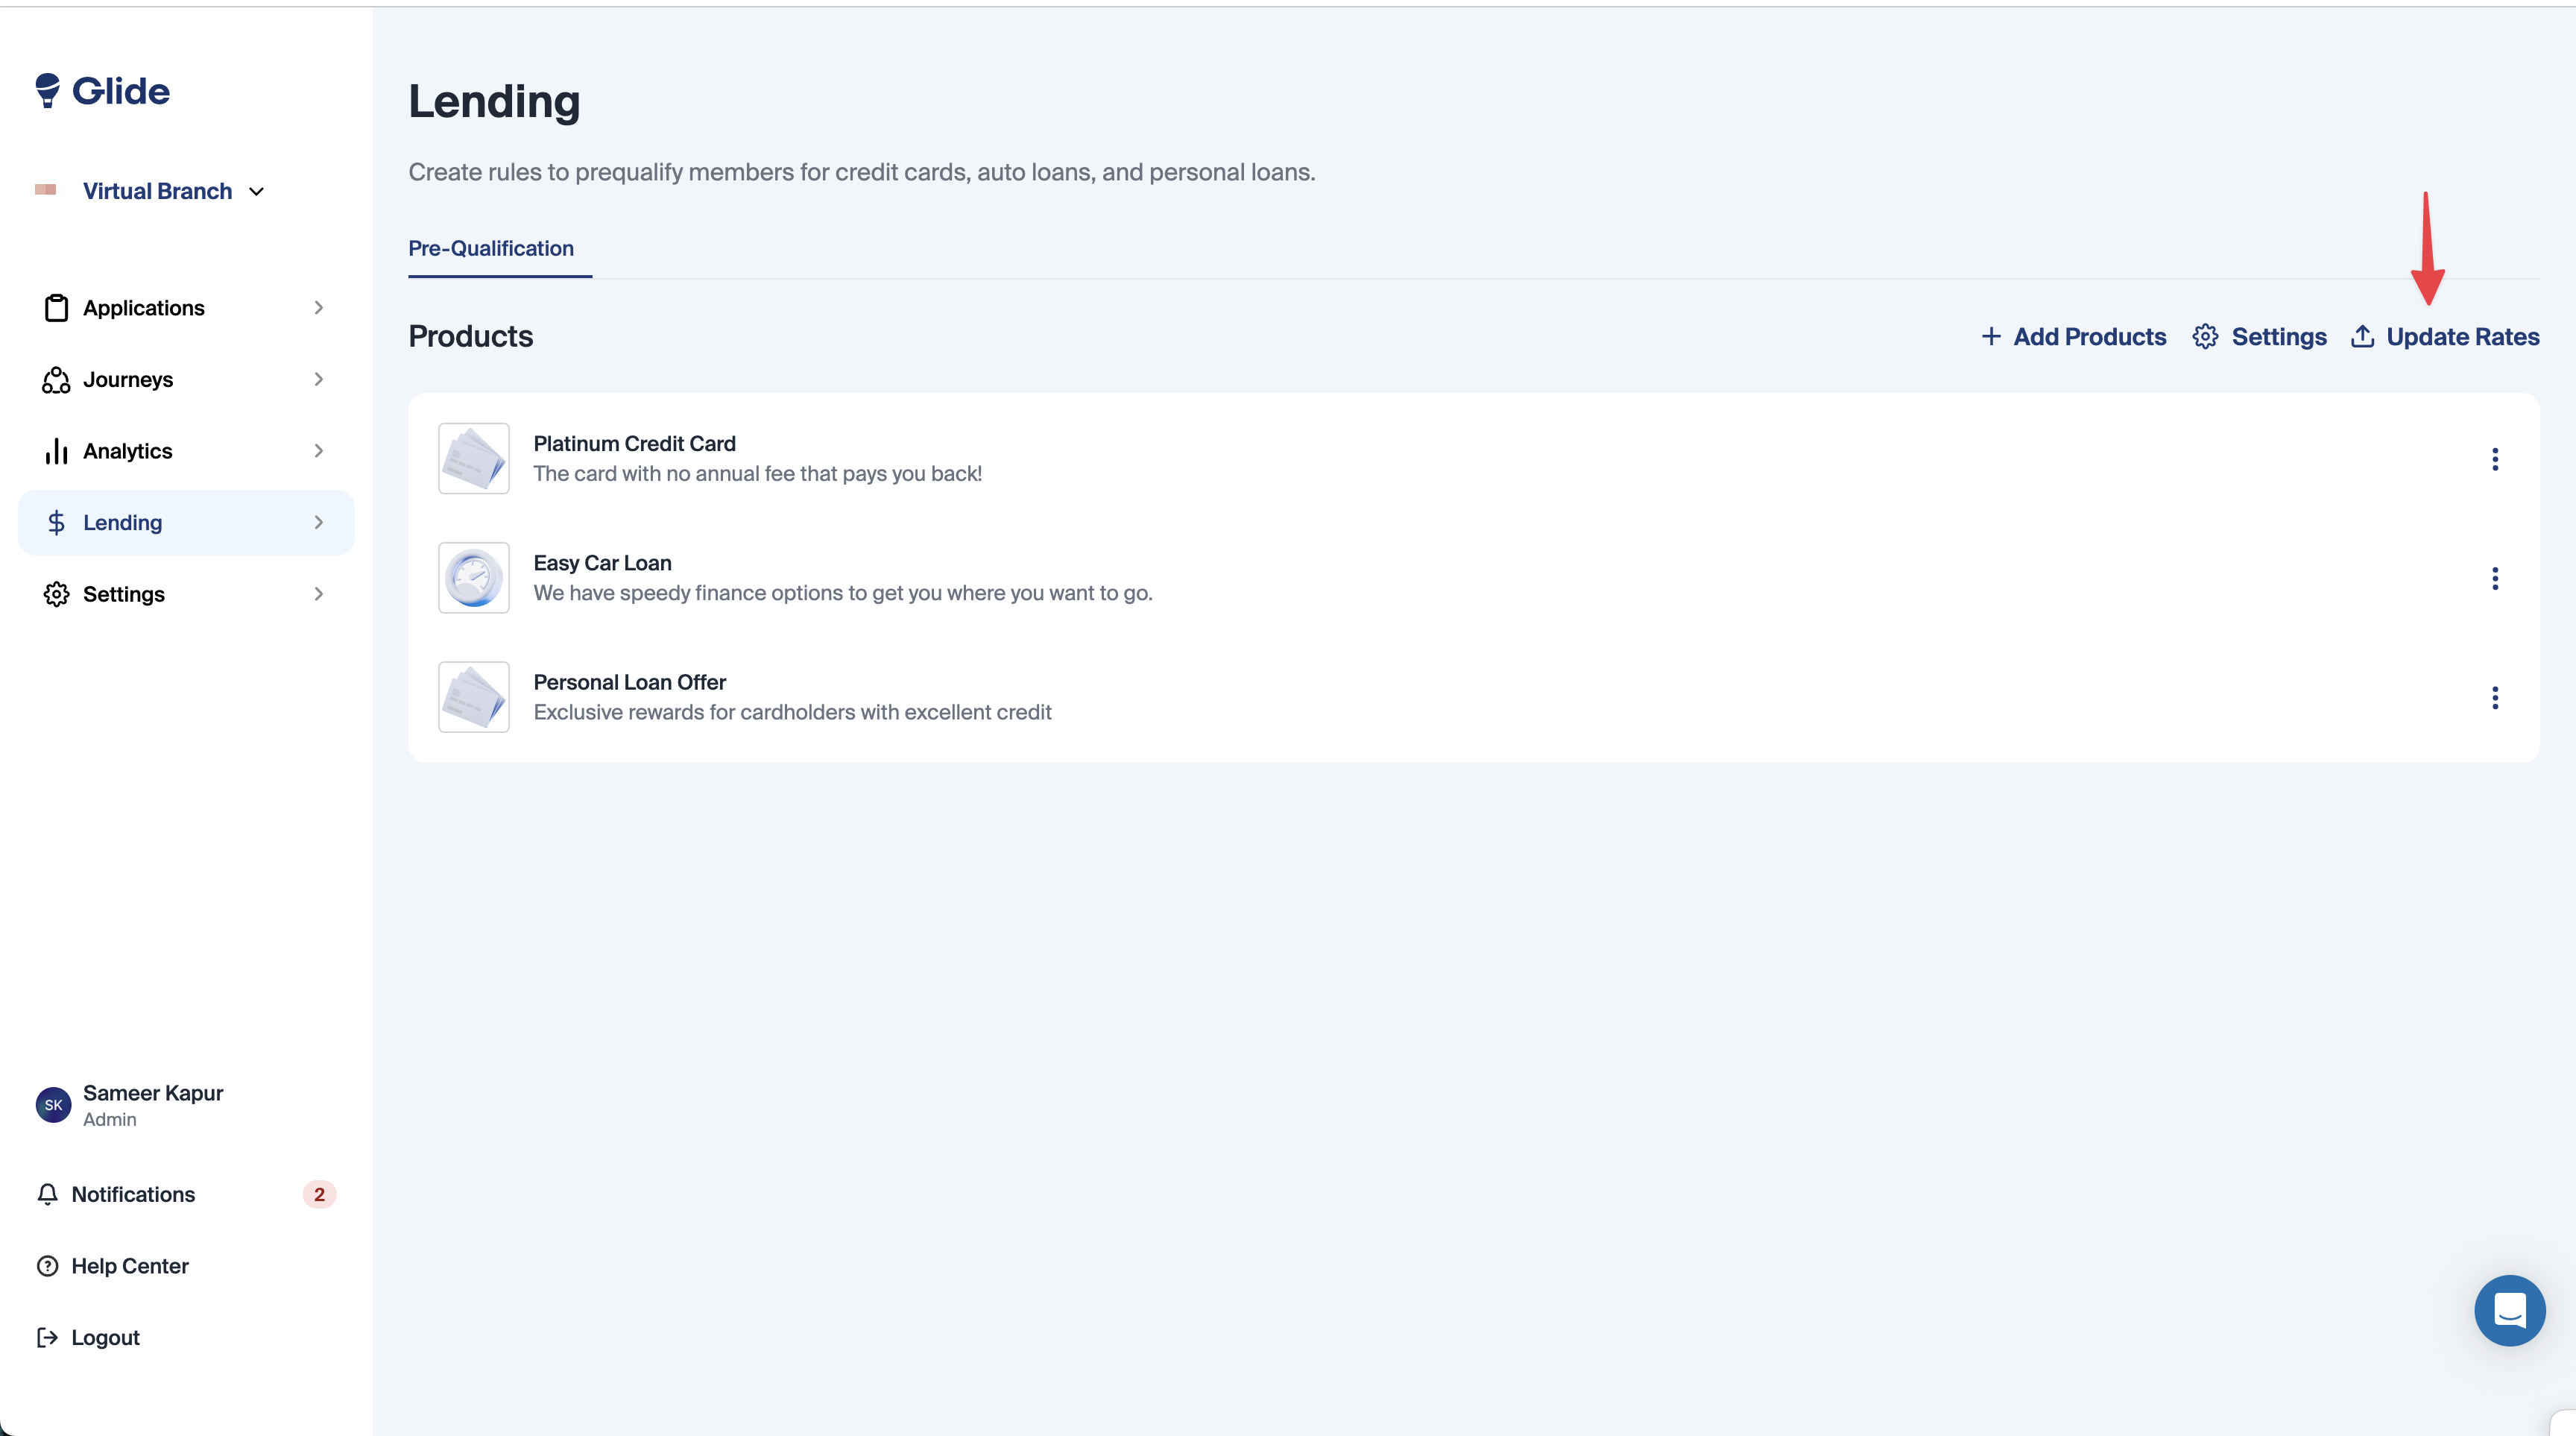
Task: Expand the Analytics sidebar chevron
Action: point(318,451)
